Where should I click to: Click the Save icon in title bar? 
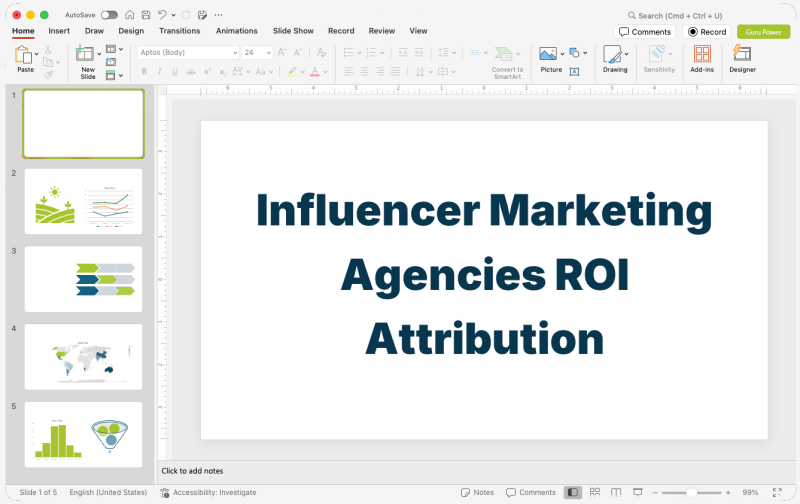point(146,15)
